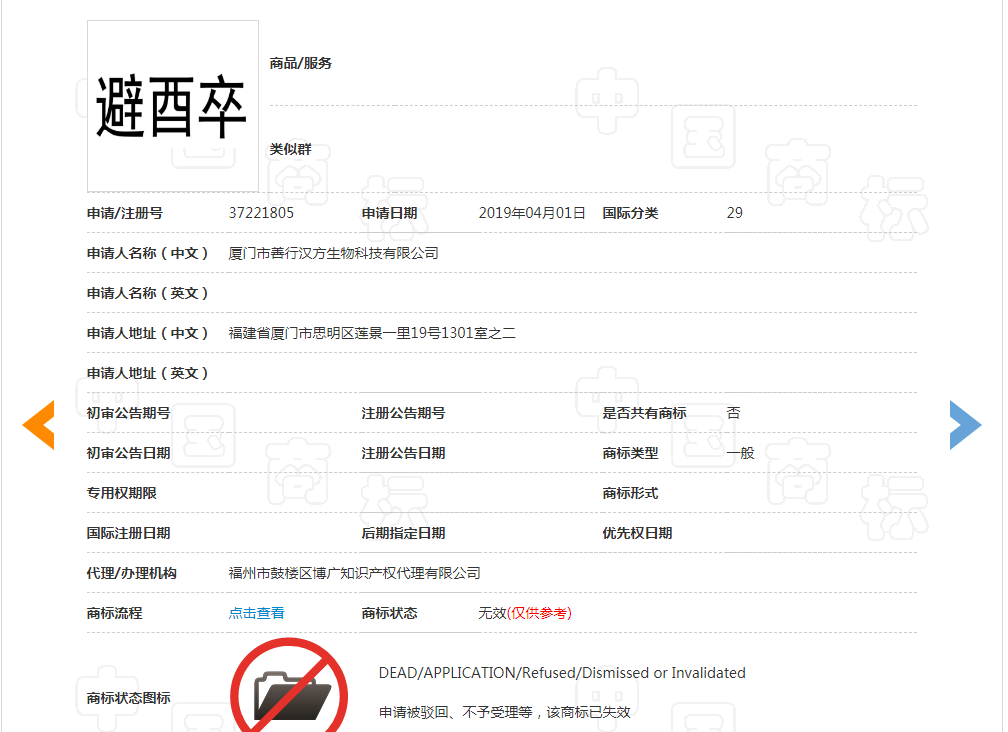Screen dimensions: 1008x732
Task: Select the registration number 37221805
Action: coord(261,213)
